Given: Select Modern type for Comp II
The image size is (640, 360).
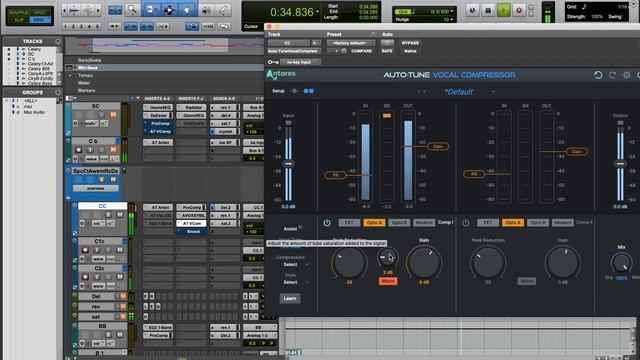Looking at the screenshot, I should (x=562, y=223).
